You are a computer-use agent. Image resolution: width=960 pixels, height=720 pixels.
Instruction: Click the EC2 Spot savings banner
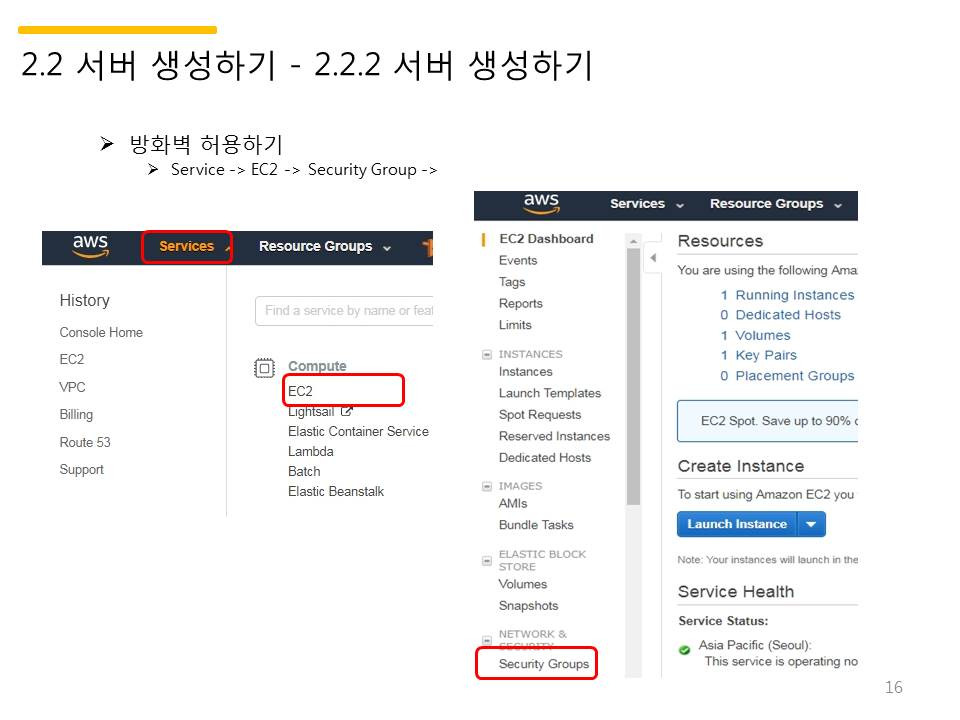point(768,421)
